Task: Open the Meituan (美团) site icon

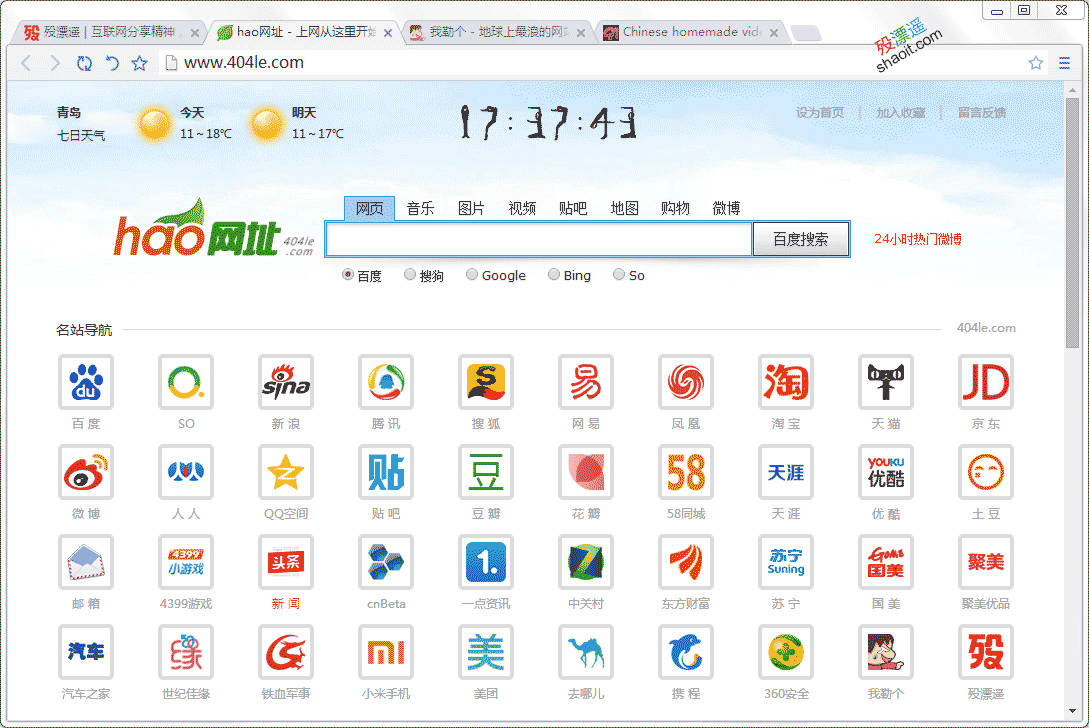Action: 485,652
